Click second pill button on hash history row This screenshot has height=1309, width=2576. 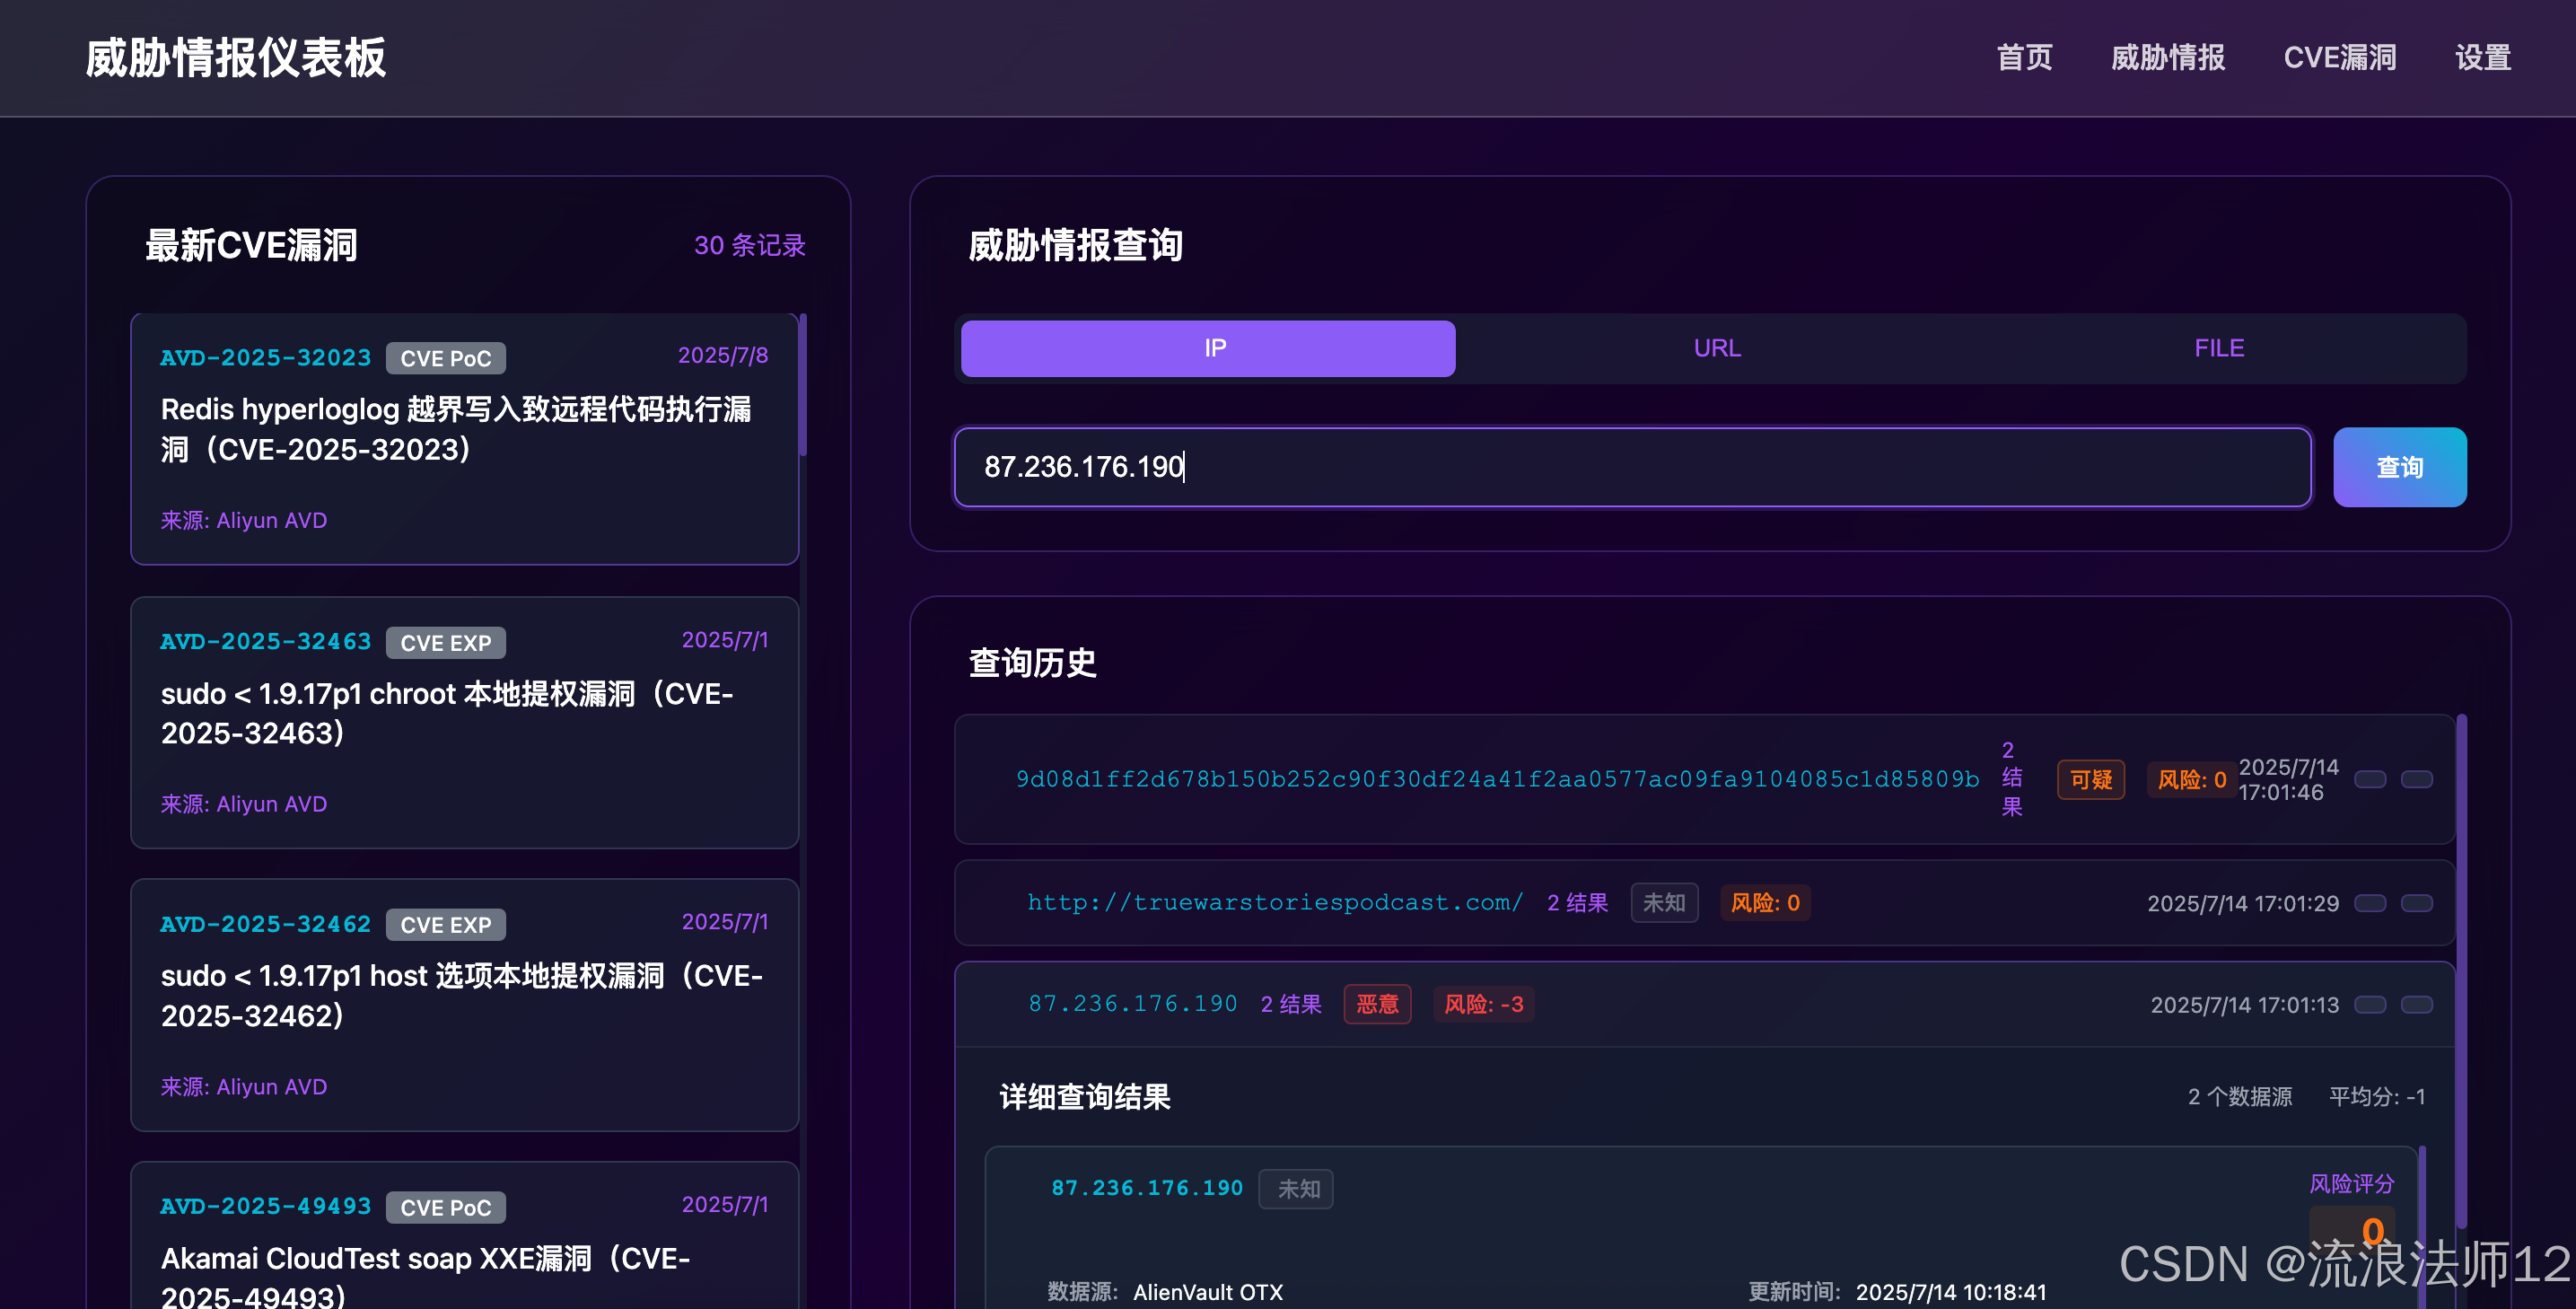point(2416,779)
